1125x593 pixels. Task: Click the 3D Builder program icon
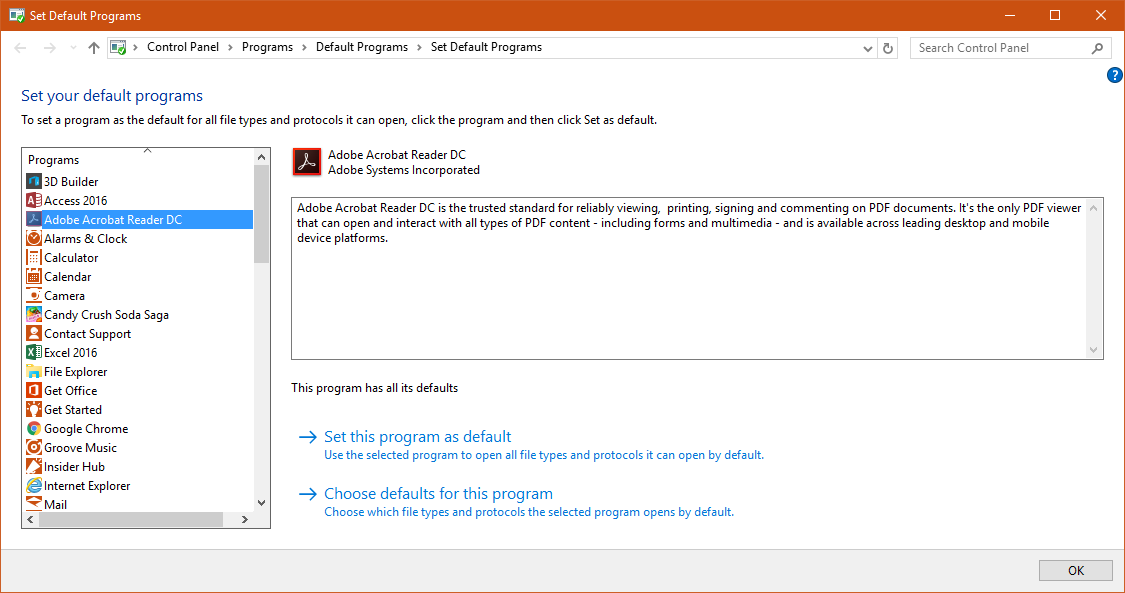[34, 181]
